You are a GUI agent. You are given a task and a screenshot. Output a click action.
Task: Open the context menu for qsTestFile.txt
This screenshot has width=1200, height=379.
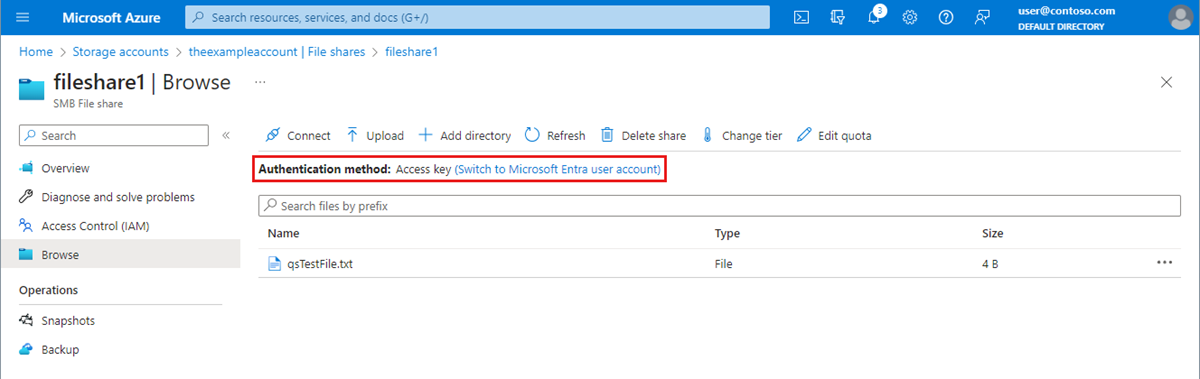pos(1164,263)
